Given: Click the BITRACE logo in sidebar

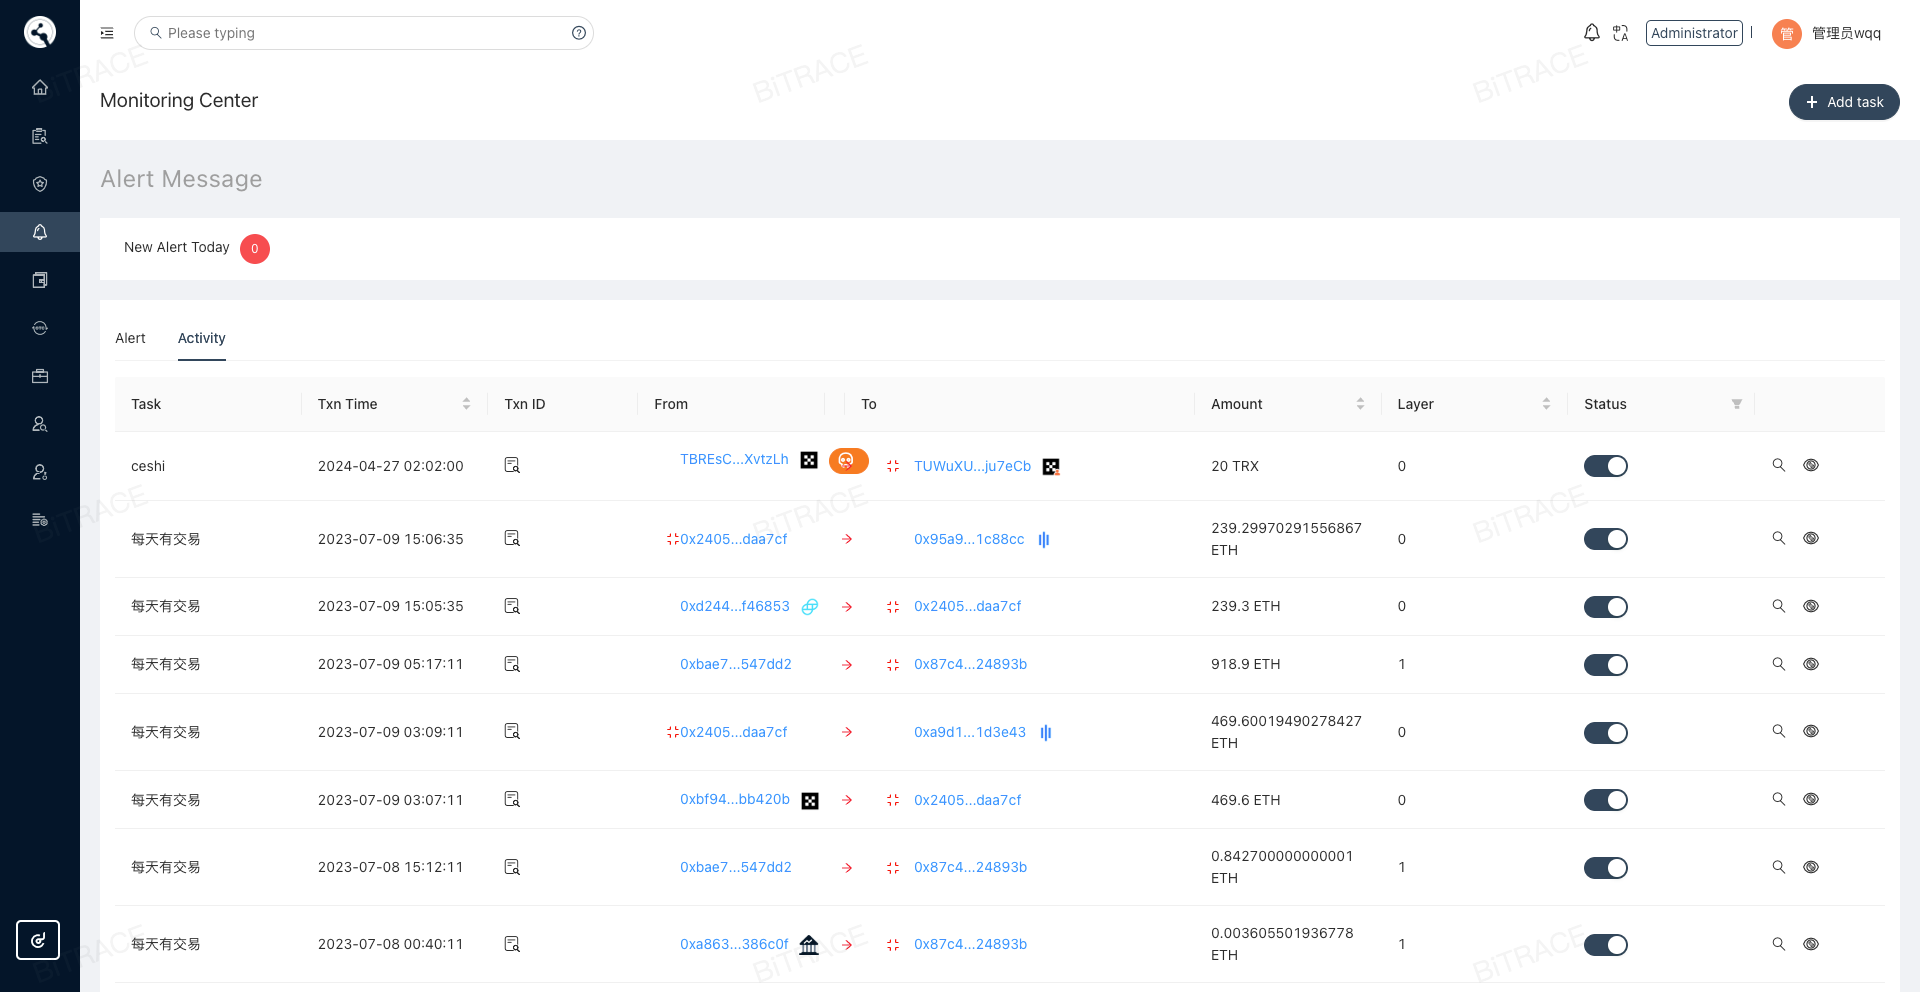Looking at the screenshot, I should coord(40,32).
